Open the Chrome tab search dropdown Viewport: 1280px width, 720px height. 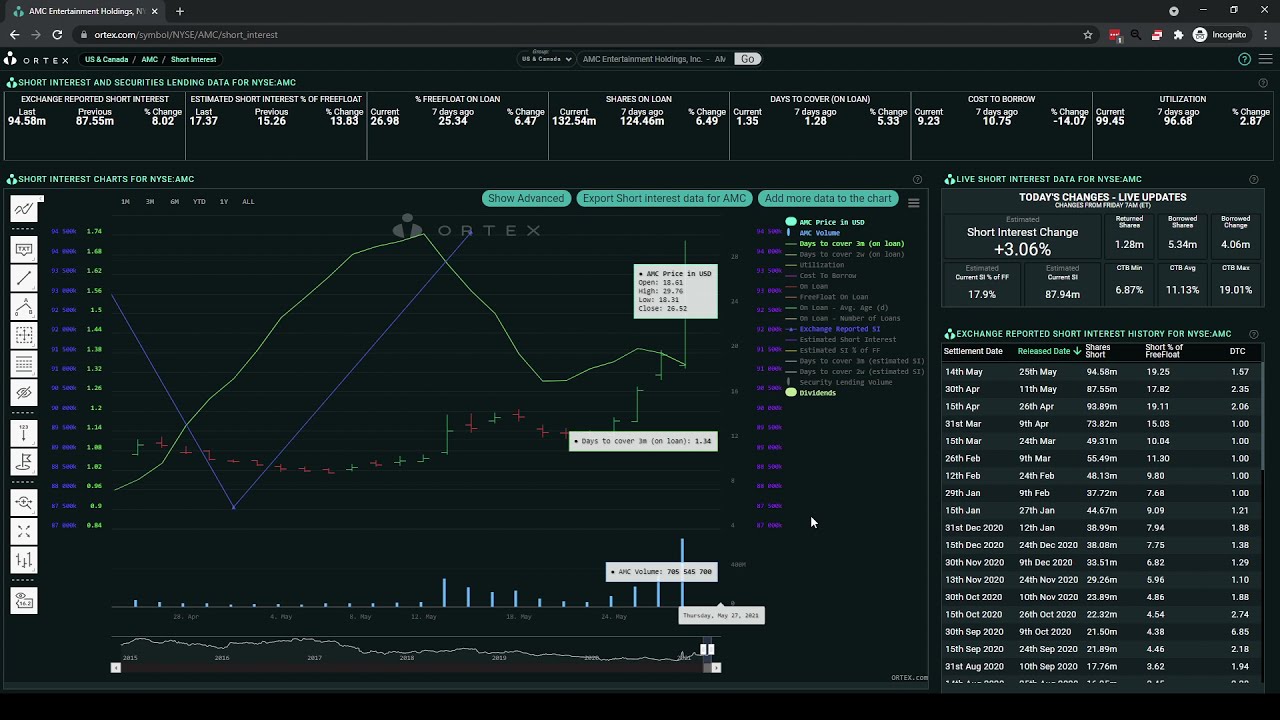[1174, 11]
